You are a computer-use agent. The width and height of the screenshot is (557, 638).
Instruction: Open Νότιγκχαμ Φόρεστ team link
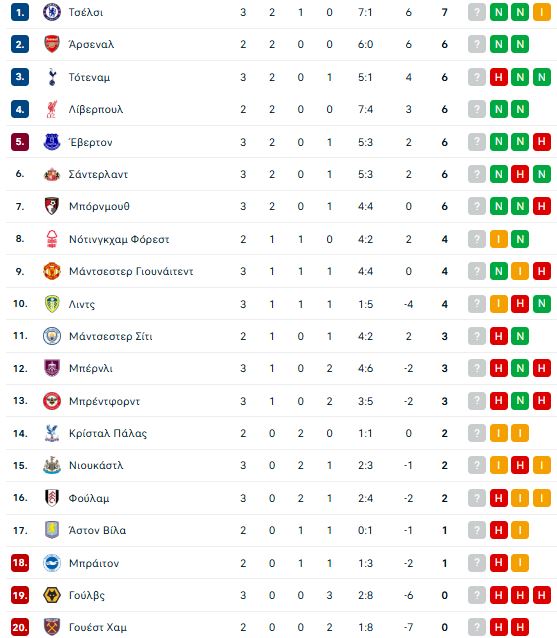119,239
